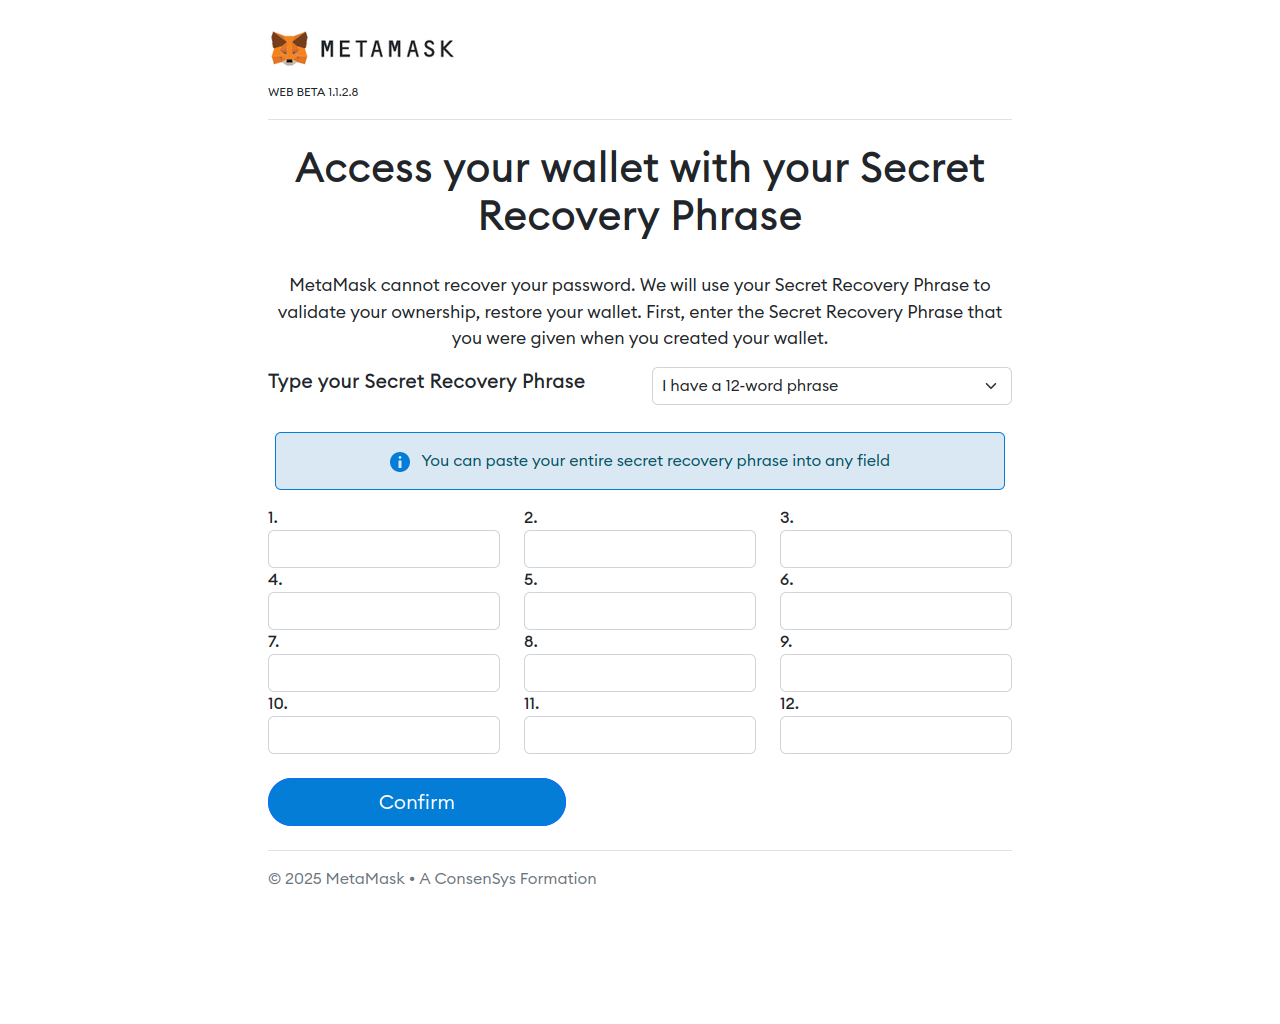Image resolution: width=1280 pixels, height=1024 pixels.
Task: Click the blue info icon in banner
Action: tap(400, 461)
